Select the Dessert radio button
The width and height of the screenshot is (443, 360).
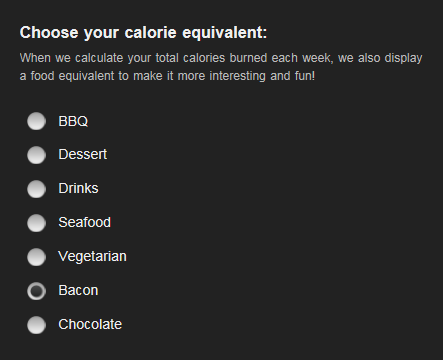click(36, 155)
